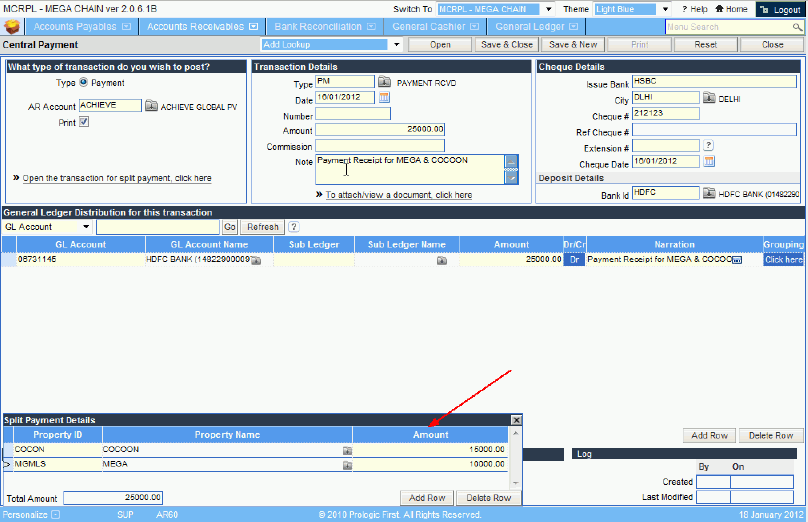Click the split payment transaction link
This screenshot has height=522, width=808.
click(x=116, y=178)
